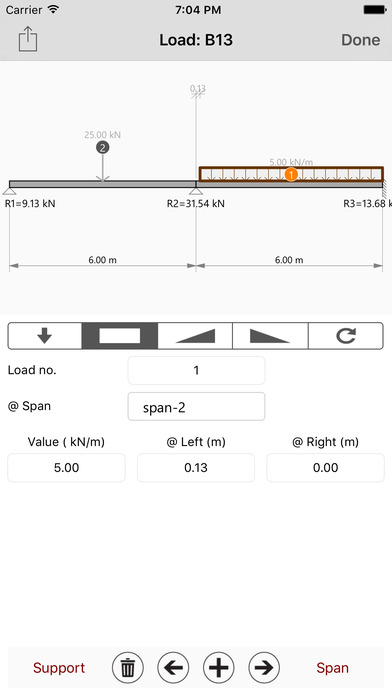
Task: Choose the uniform rectangular load type
Action: 120,336
